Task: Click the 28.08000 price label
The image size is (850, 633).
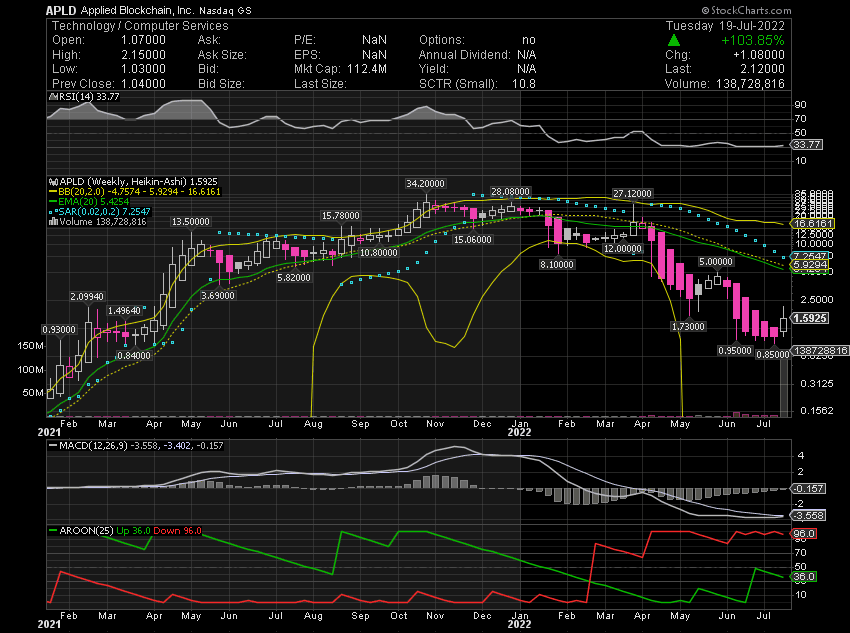Action: pyautogui.click(x=510, y=192)
